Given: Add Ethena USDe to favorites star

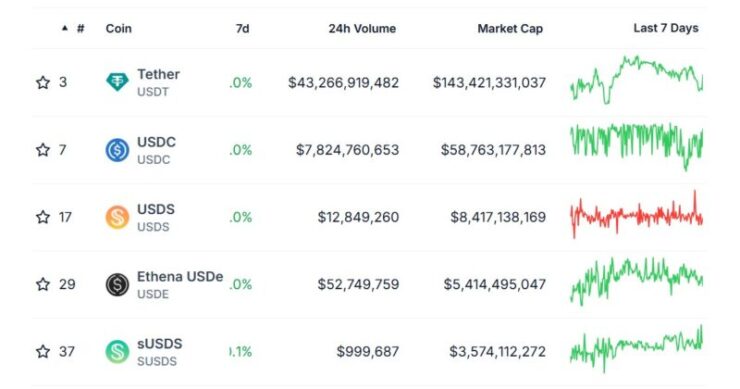Looking at the screenshot, I should pyautogui.click(x=43, y=285).
